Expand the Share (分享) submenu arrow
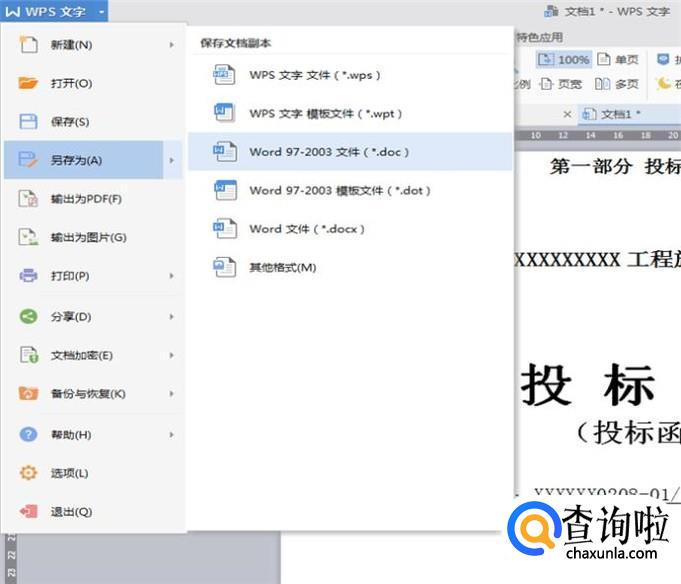The height and width of the screenshot is (584, 681). point(172,317)
